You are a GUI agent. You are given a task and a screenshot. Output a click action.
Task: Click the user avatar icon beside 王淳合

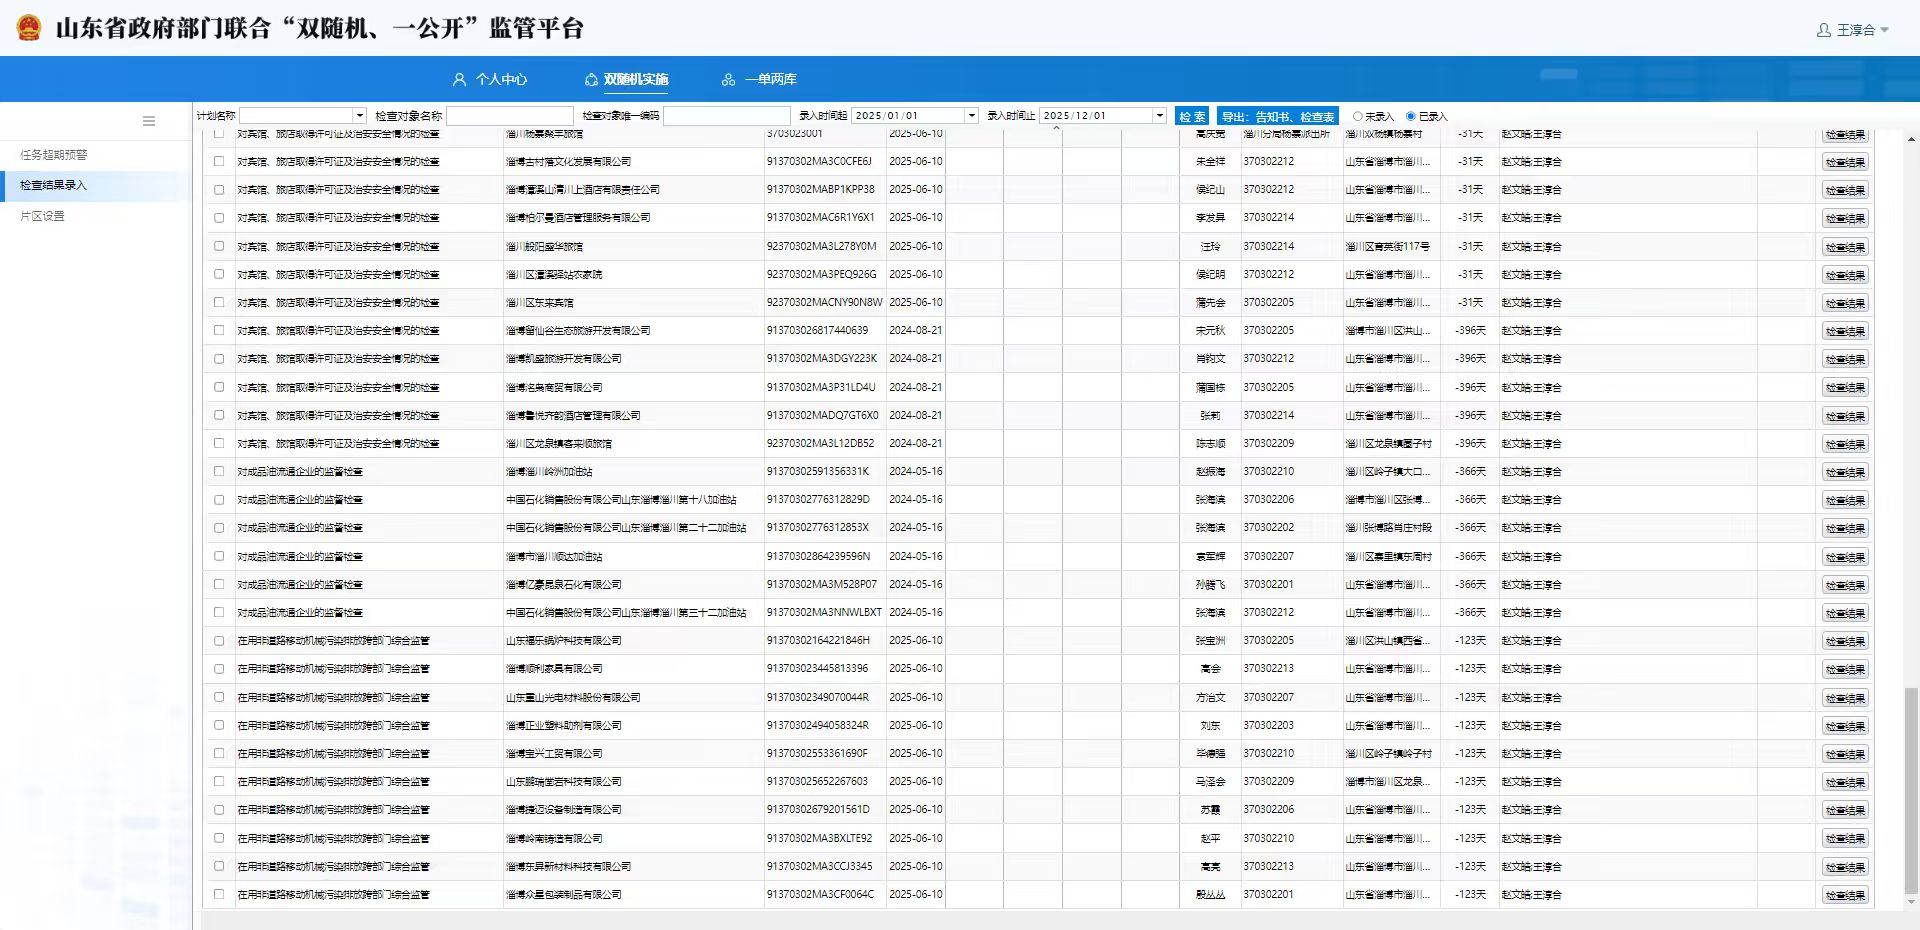point(1823,30)
